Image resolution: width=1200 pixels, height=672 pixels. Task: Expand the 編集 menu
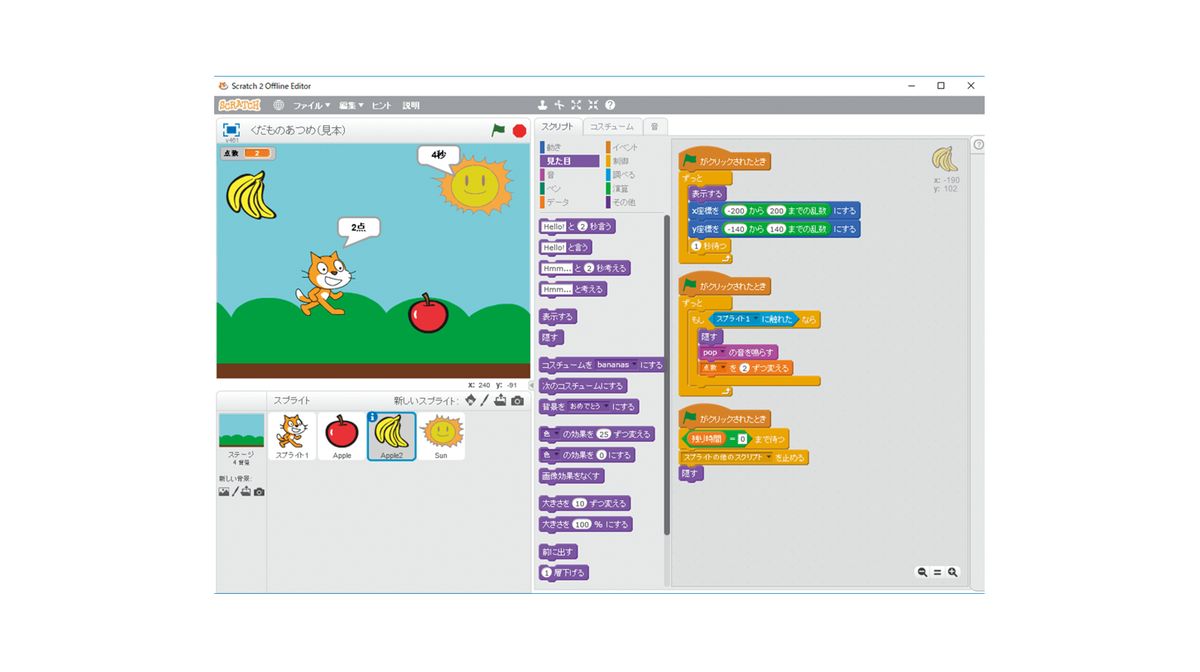click(x=350, y=105)
